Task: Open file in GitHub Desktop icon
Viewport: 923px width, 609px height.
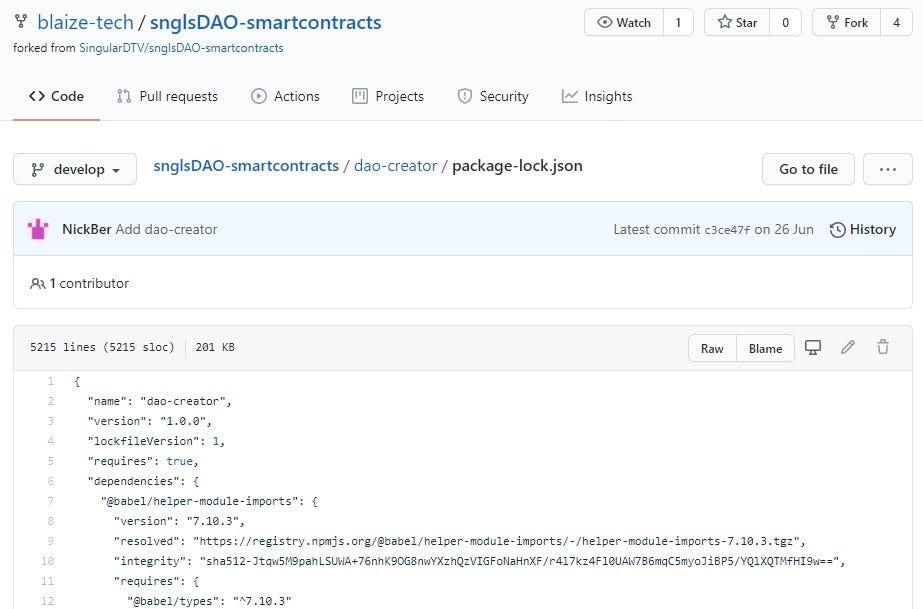Action: click(x=813, y=348)
